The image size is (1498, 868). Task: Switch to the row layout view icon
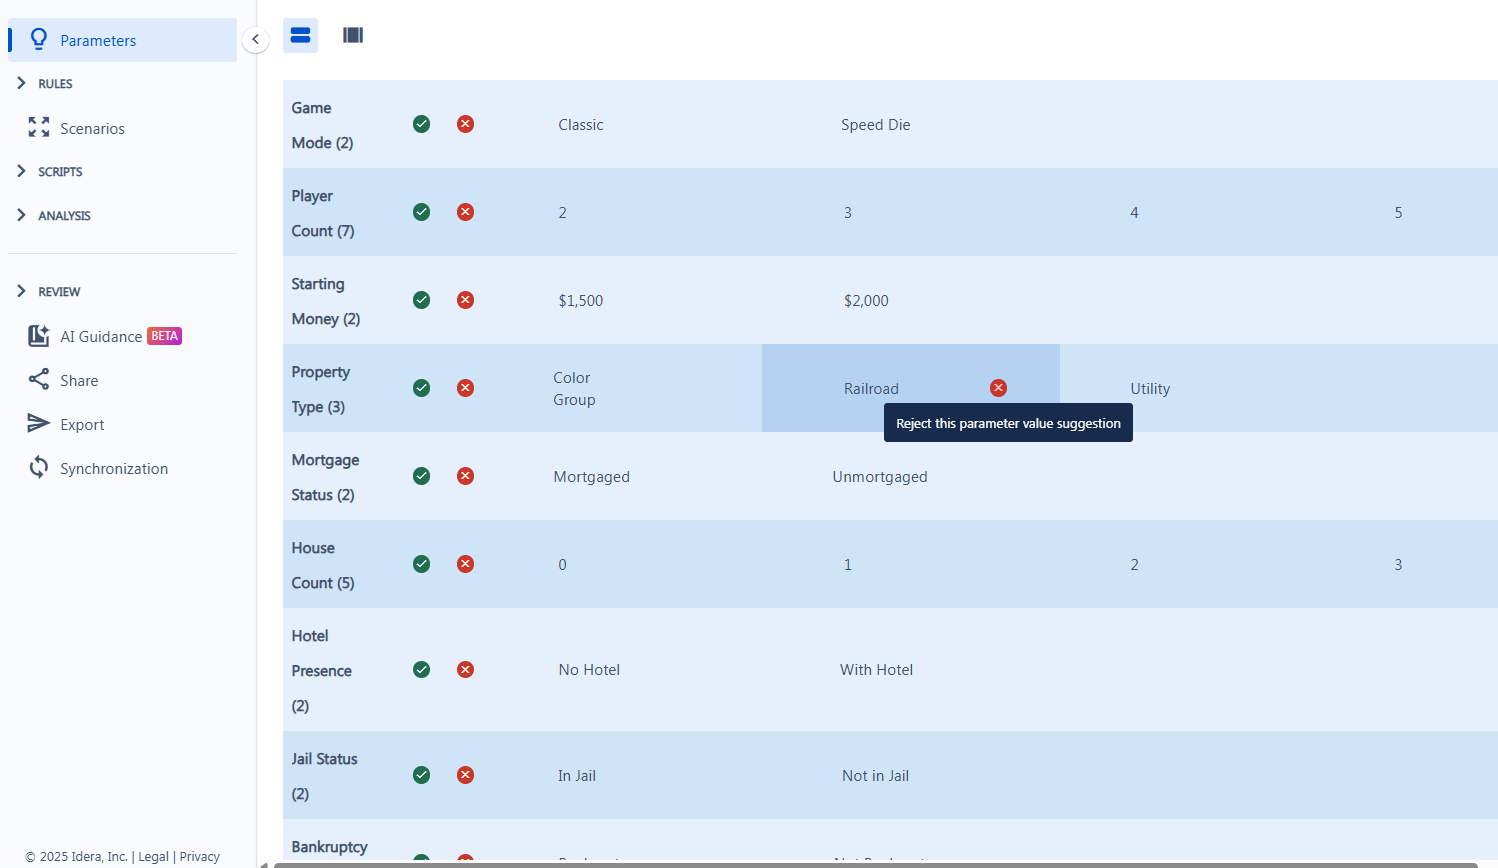coord(300,35)
